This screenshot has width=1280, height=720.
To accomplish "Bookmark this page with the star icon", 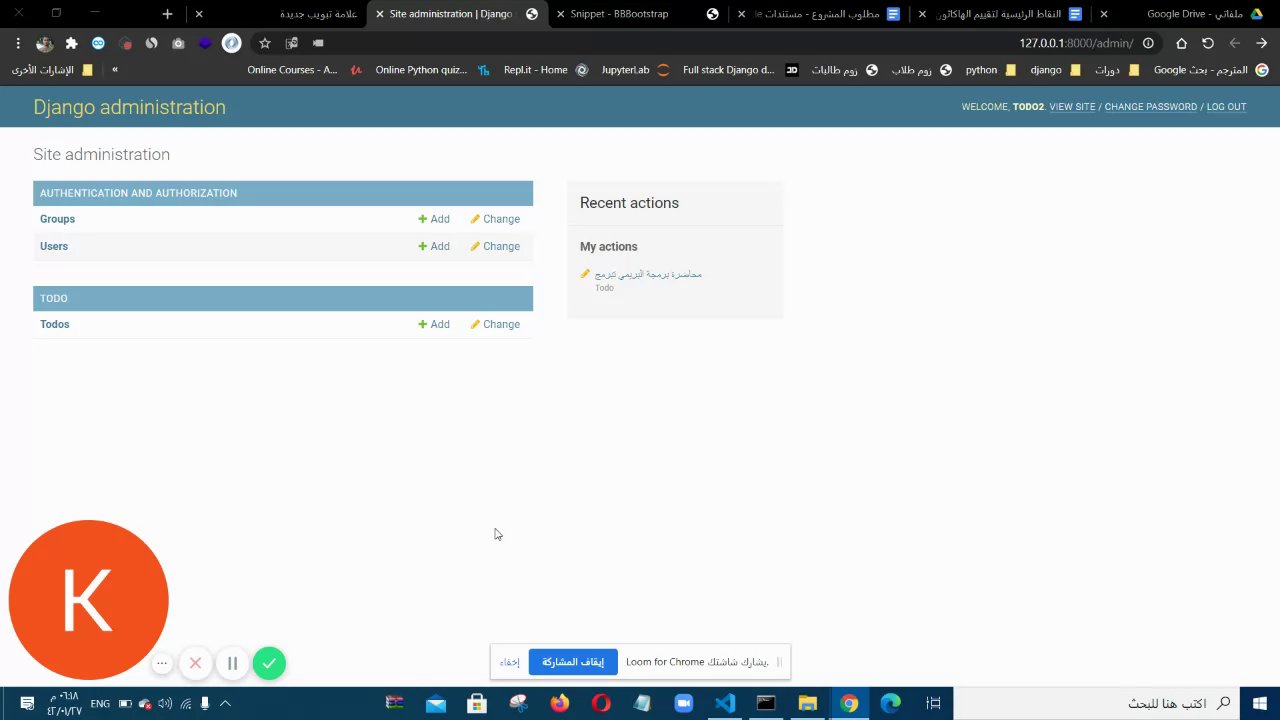I will pos(265,43).
